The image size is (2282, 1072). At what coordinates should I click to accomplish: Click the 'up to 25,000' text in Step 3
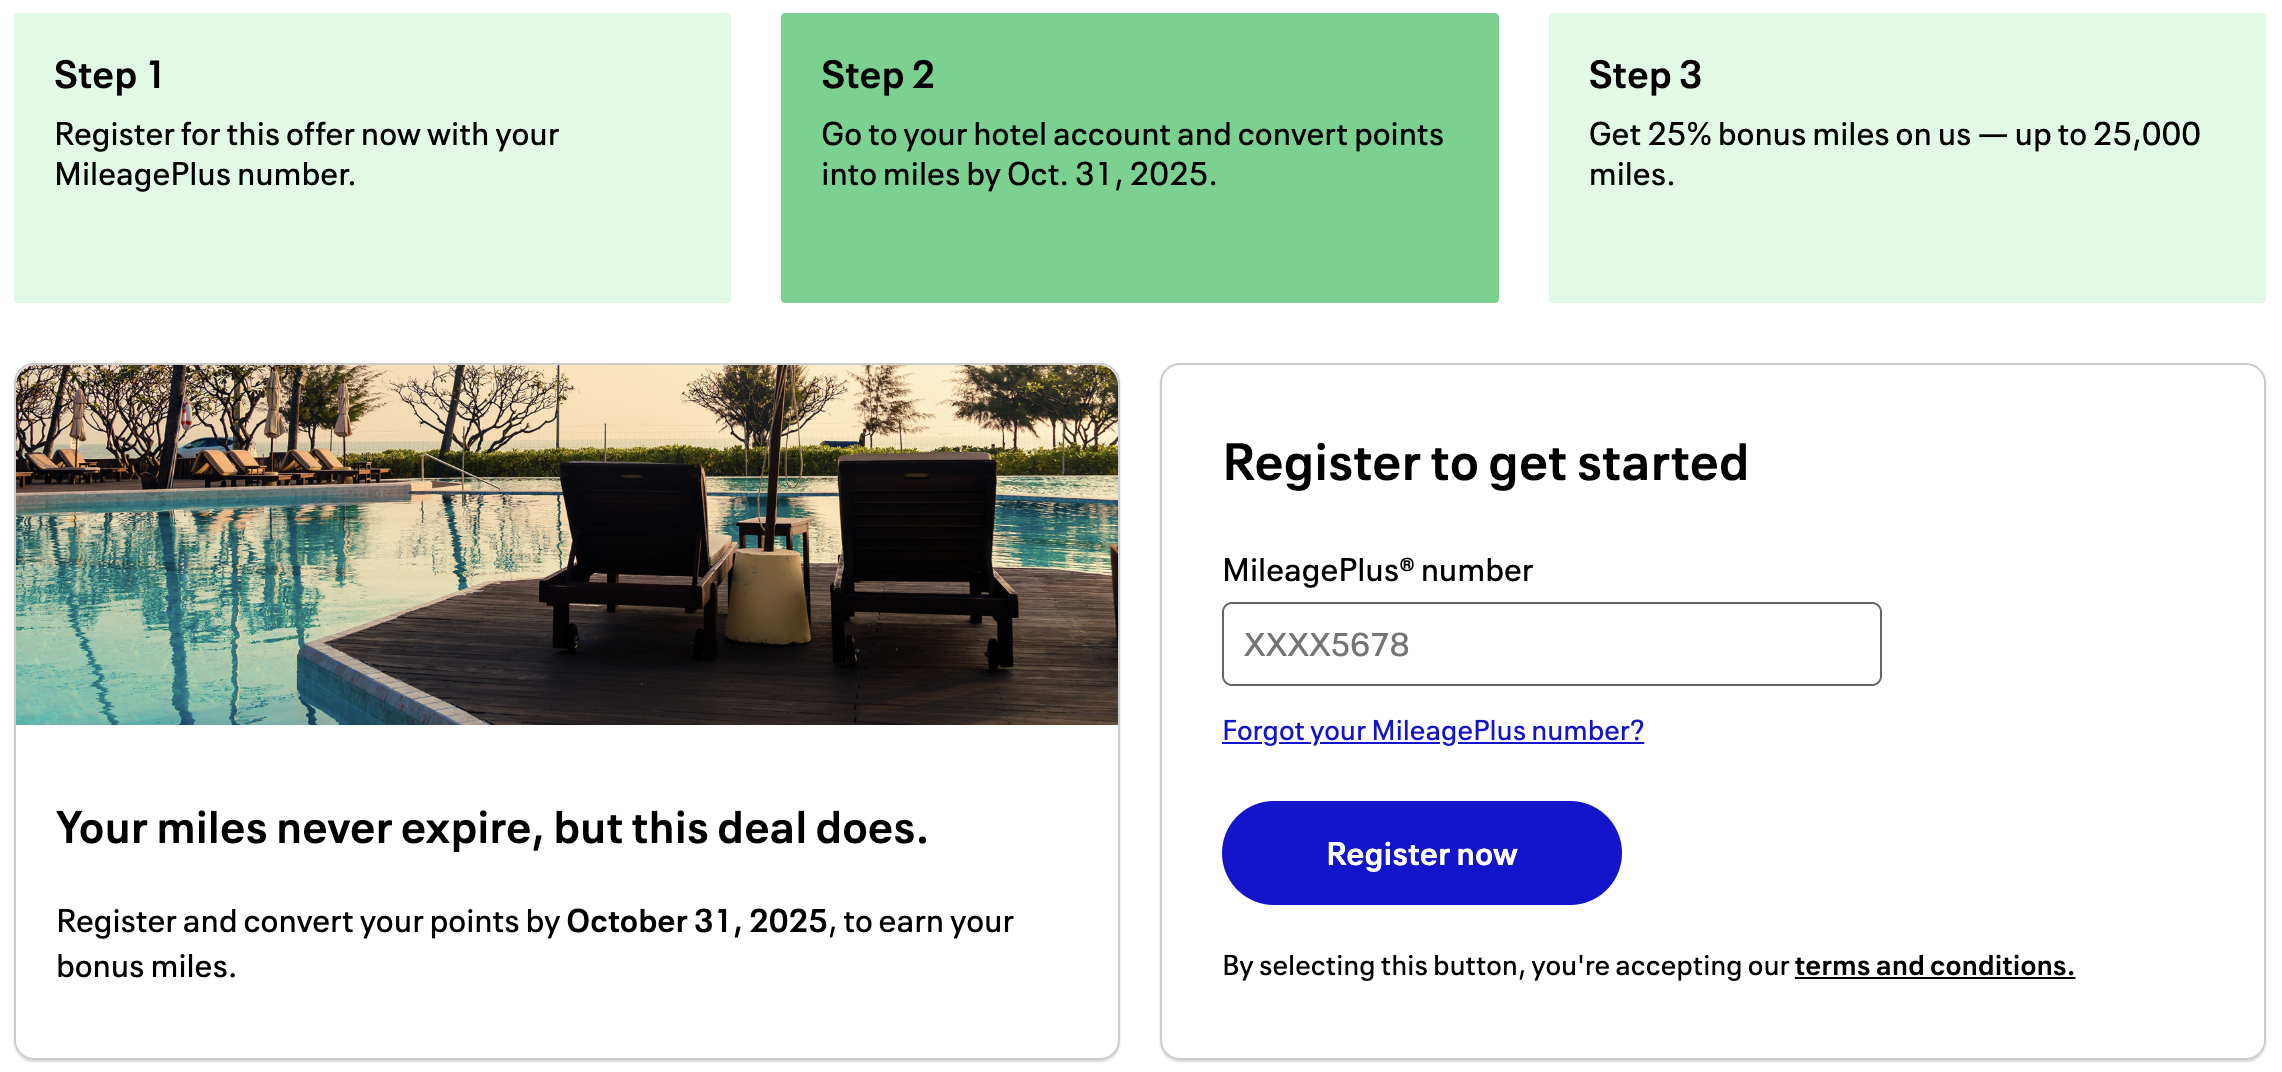coord(2107,135)
